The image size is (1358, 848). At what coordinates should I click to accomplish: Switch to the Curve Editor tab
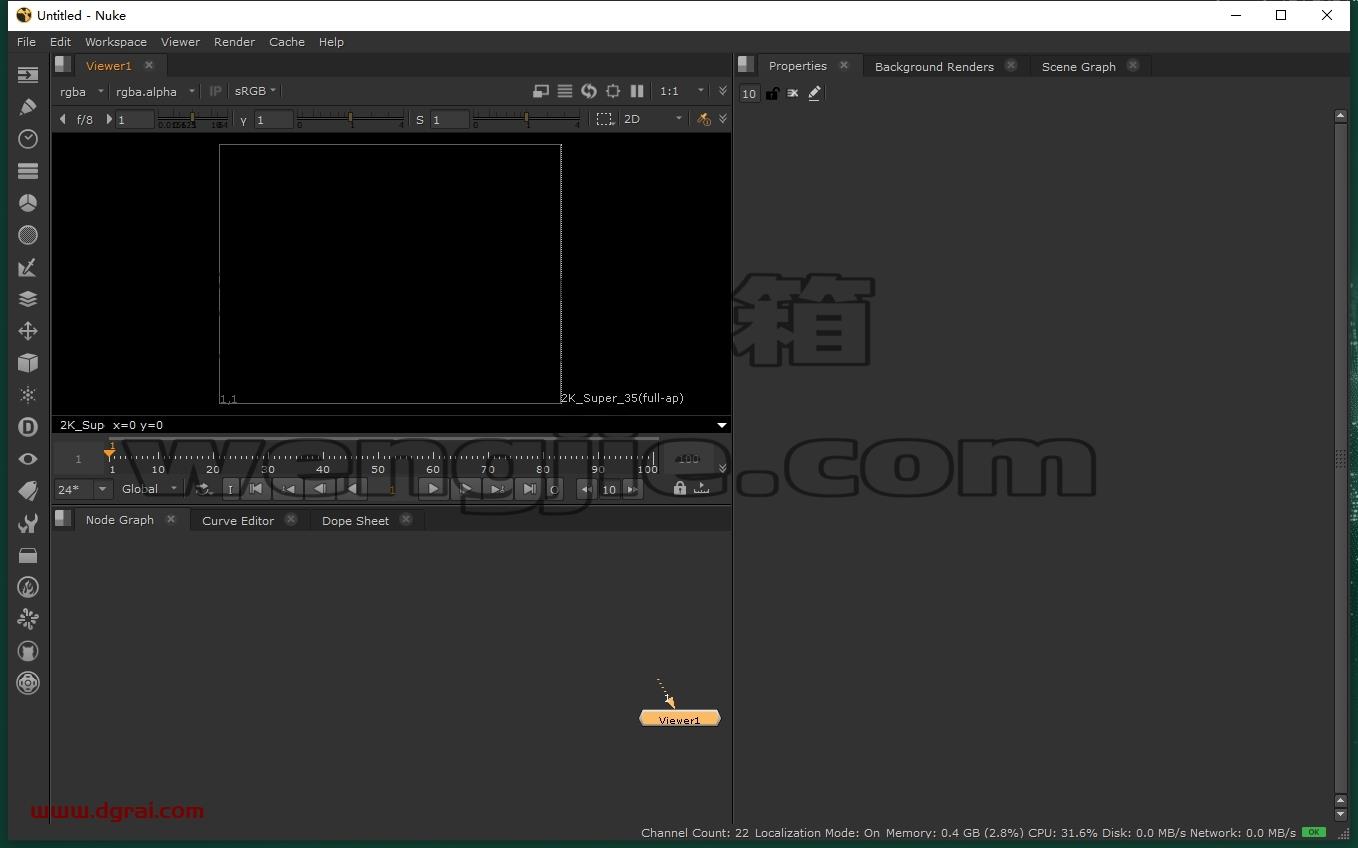(238, 520)
